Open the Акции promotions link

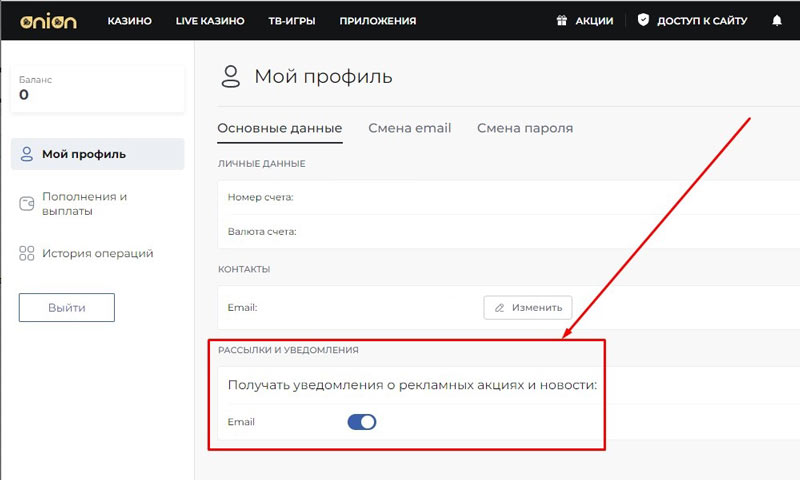click(x=594, y=21)
